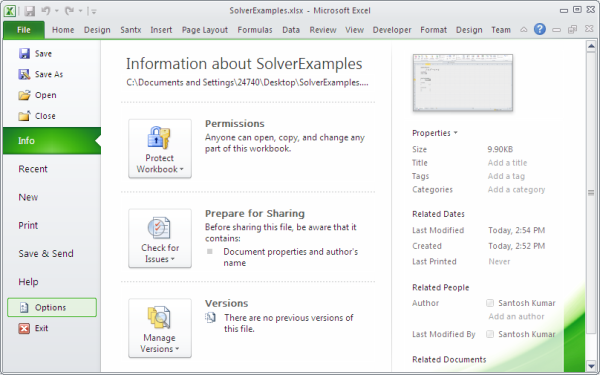
Task: Minimize the ribbon using caret icon
Action: coord(523,29)
